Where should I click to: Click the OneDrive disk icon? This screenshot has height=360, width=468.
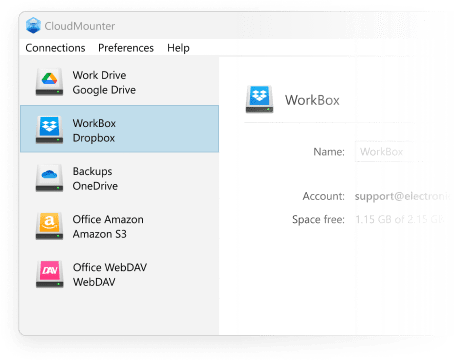[x=49, y=178]
